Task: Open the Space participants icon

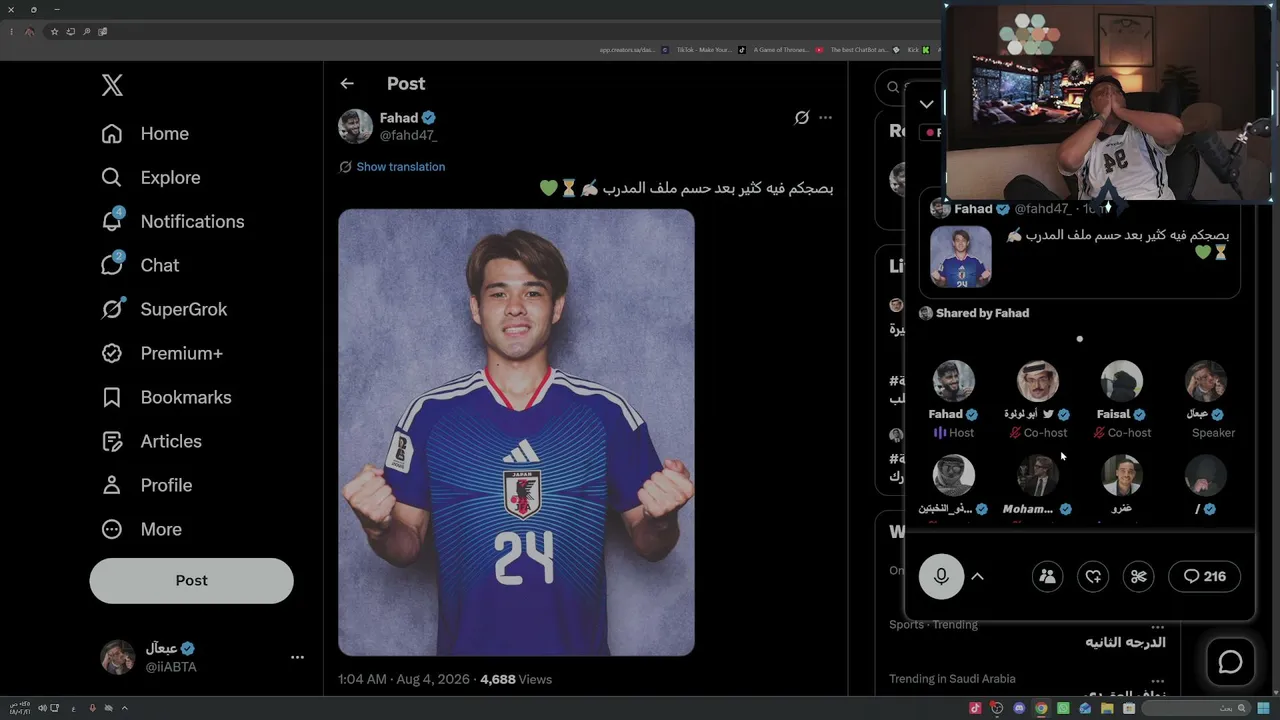Action: [x=1047, y=576]
